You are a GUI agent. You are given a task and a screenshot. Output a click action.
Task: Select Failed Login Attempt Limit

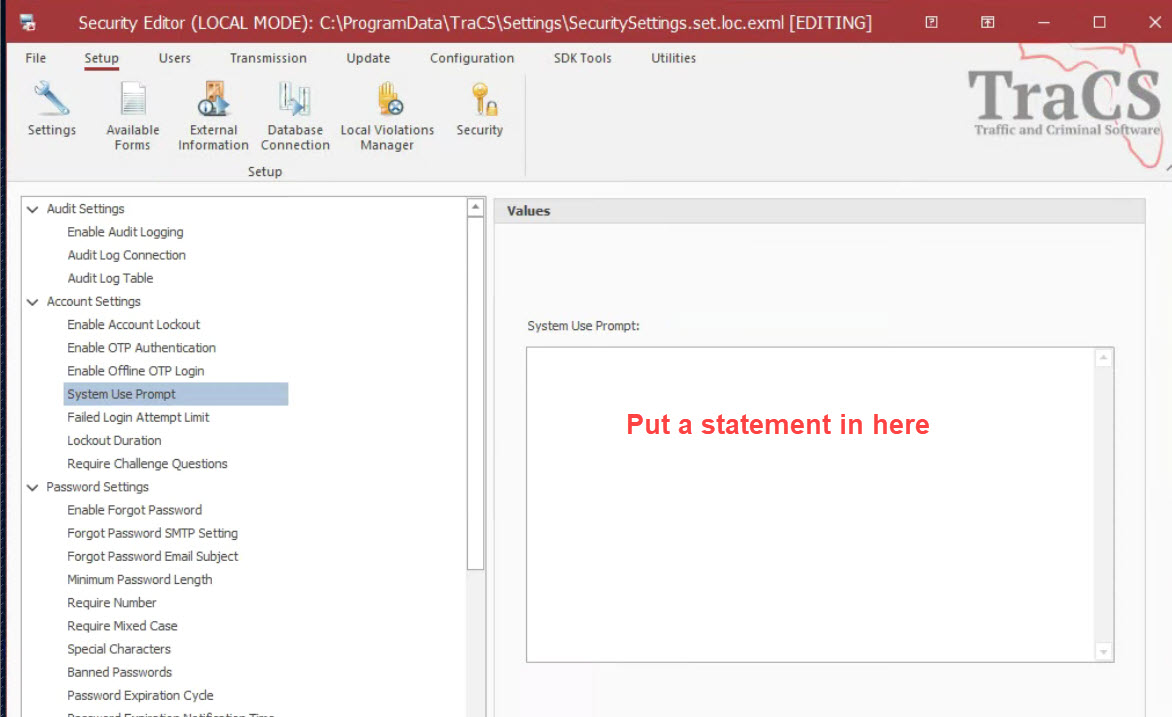pyautogui.click(x=138, y=417)
